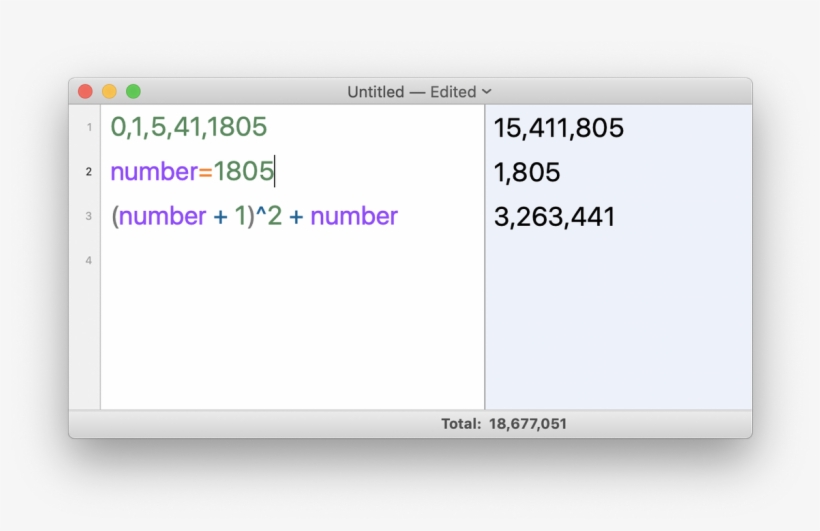Click the total value 18,677,051
This screenshot has width=820, height=531.
click(x=527, y=424)
